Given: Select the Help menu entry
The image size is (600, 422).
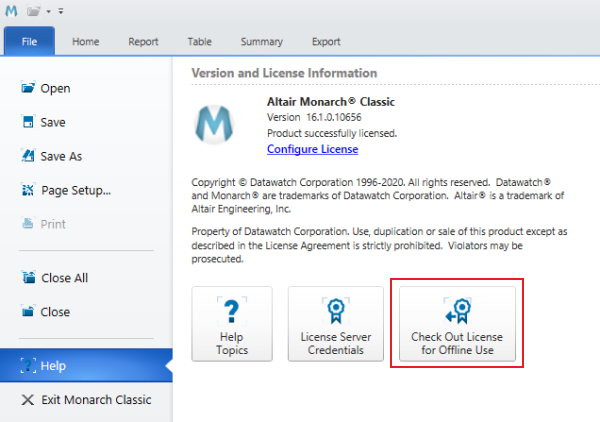Looking at the screenshot, I should [x=86, y=365].
